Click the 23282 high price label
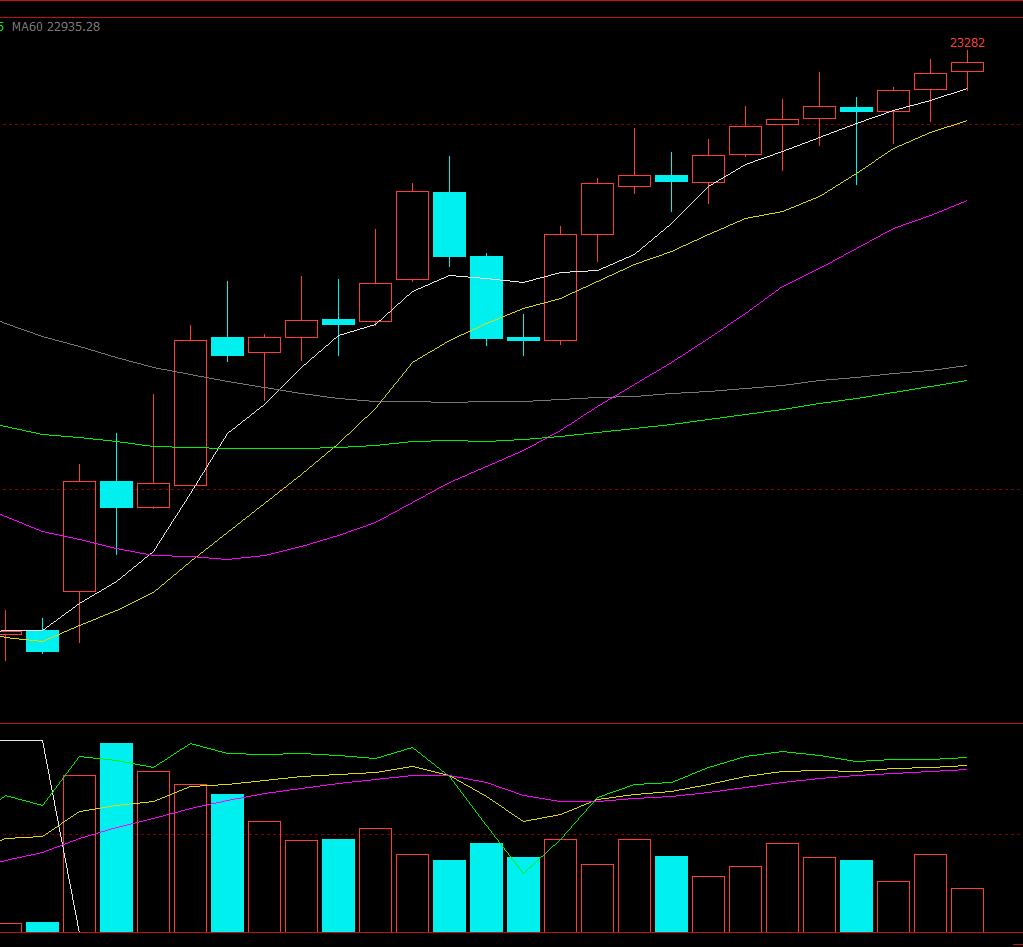 tap(967, 43)
